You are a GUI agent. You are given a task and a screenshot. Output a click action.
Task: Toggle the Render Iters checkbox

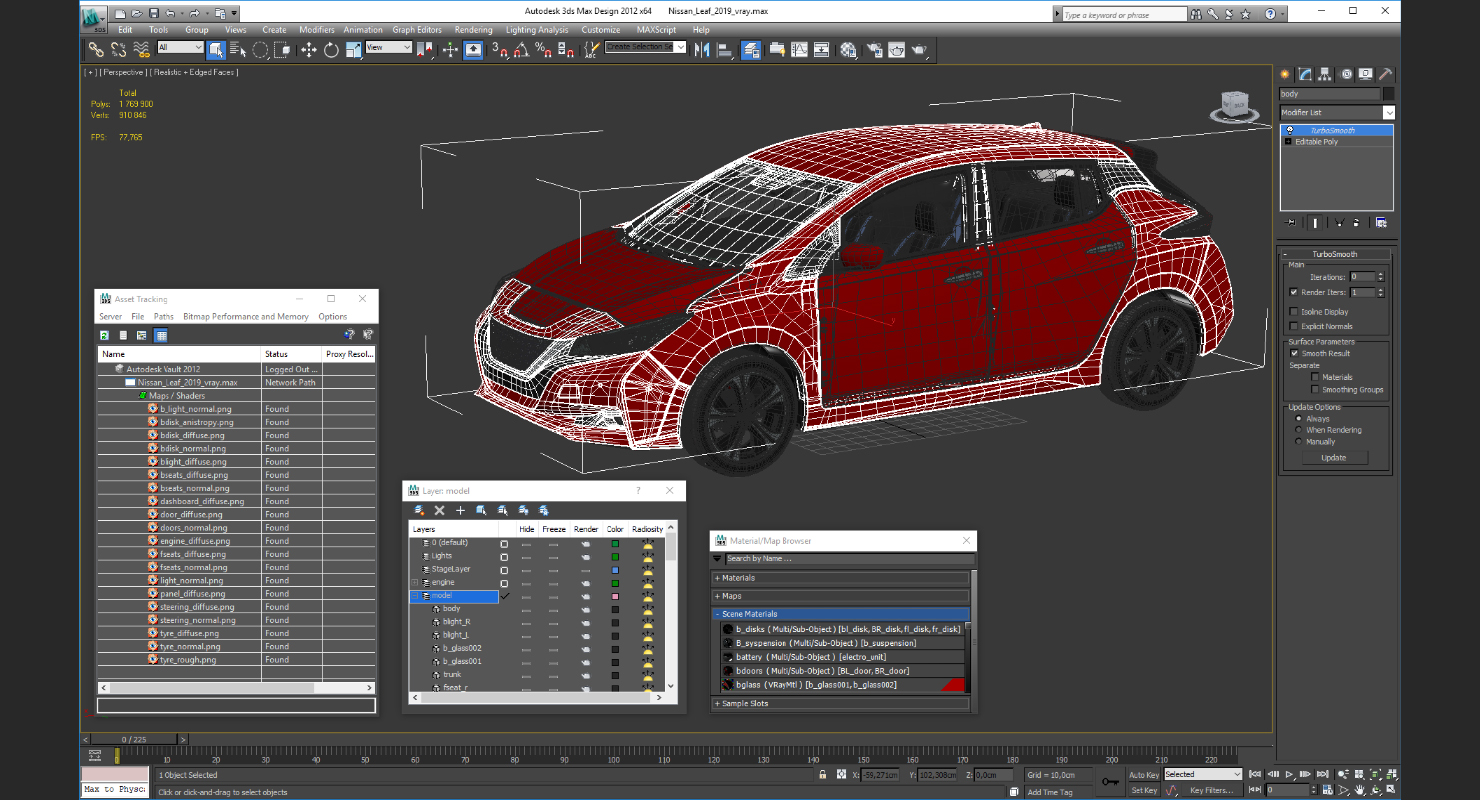tap(1293, 292)
